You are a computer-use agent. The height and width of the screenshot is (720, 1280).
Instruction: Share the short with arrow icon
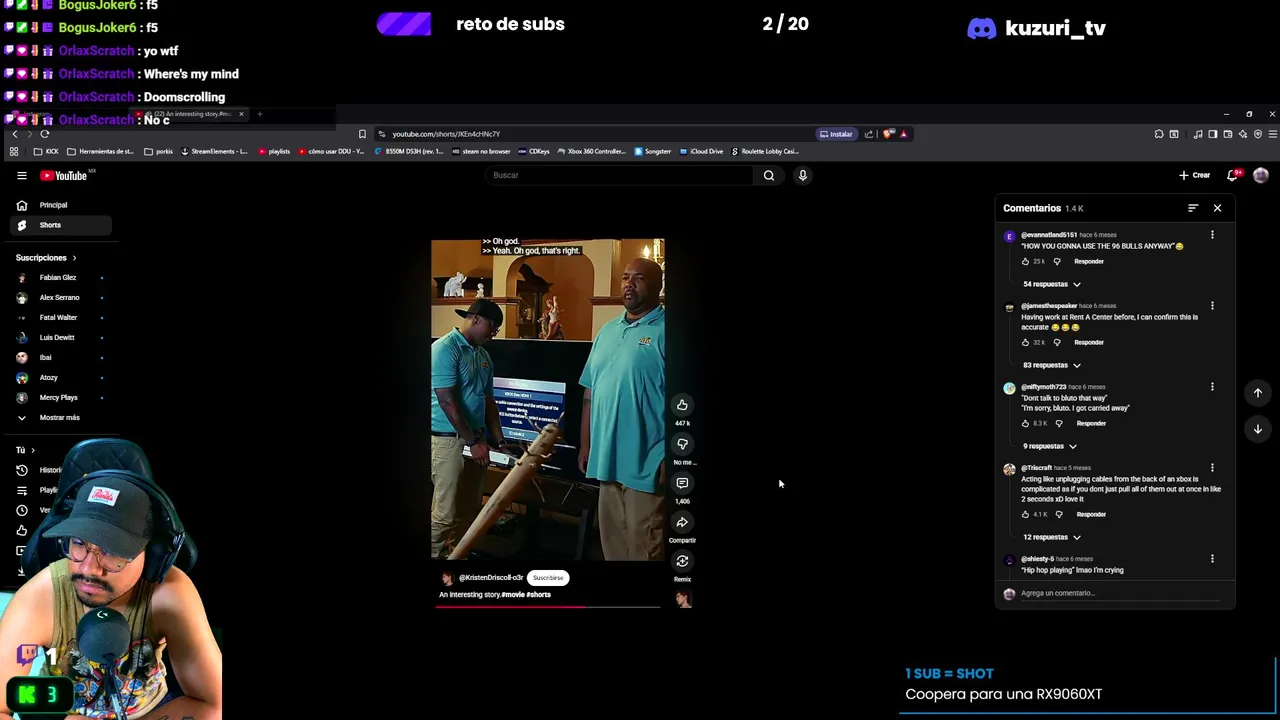682,522
